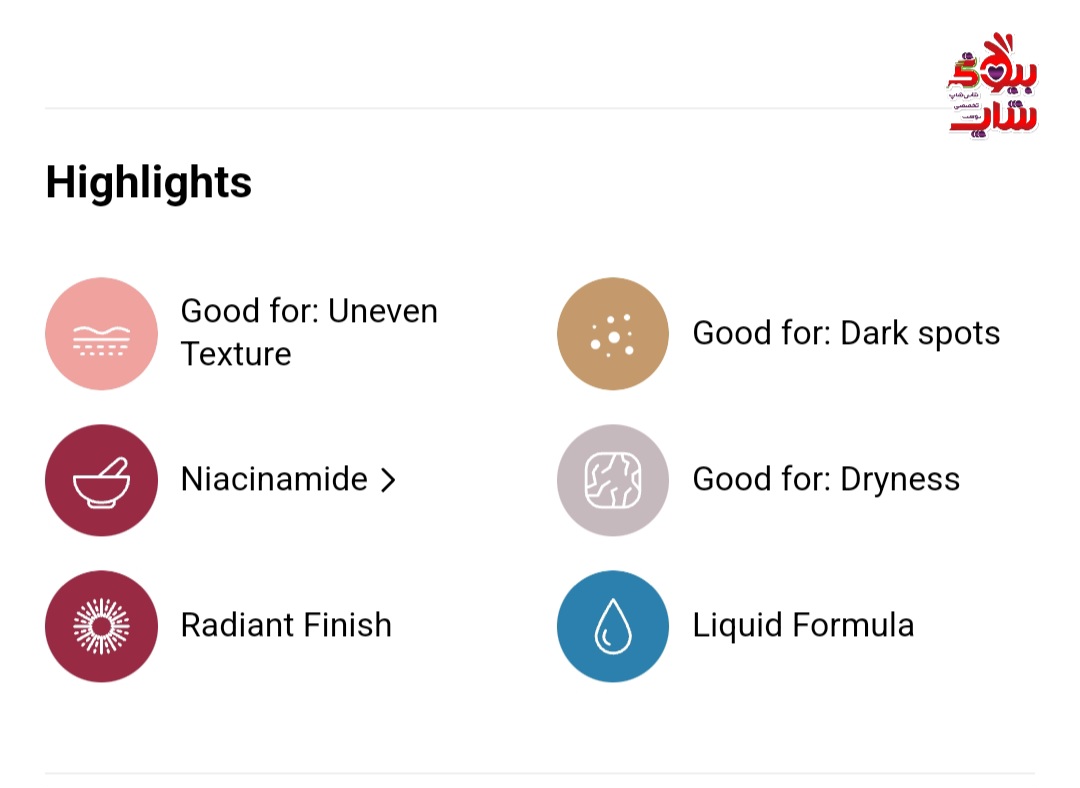The width and height of the screenshot is (1080, 788).
Task: Select the 'Good for: Dryness' label
Action: [827, 479]
